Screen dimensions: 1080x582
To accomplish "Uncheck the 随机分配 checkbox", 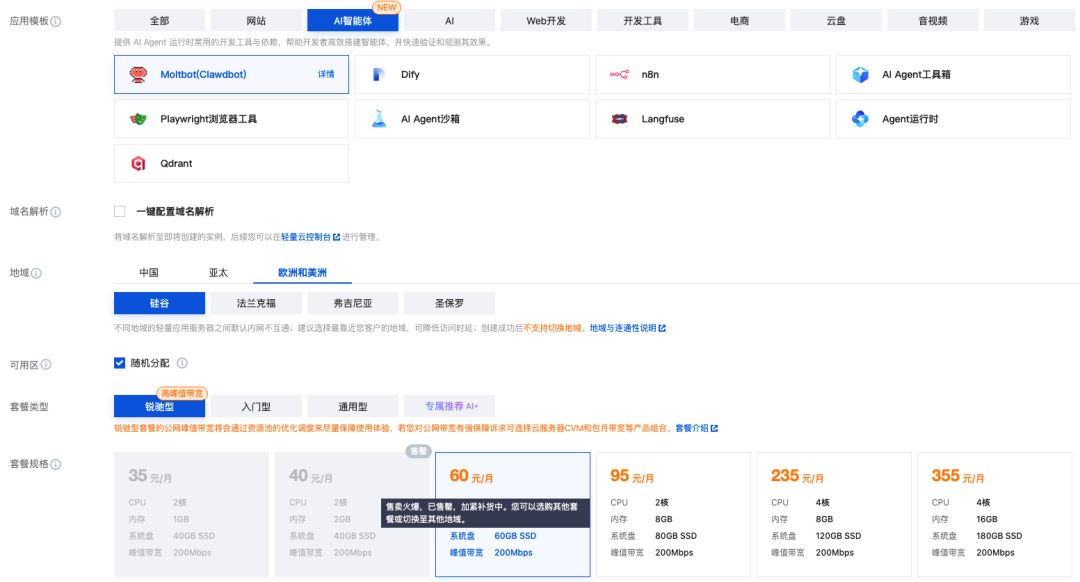I will click(x=120, y=363).
